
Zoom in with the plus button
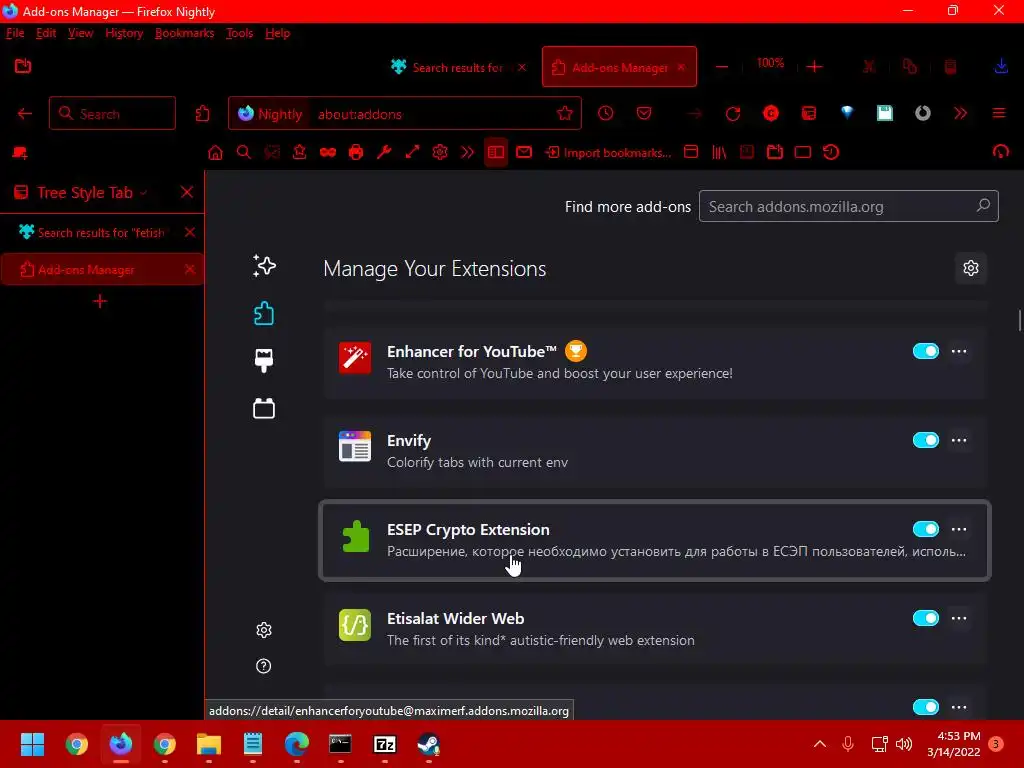click(x=814, y=67)
